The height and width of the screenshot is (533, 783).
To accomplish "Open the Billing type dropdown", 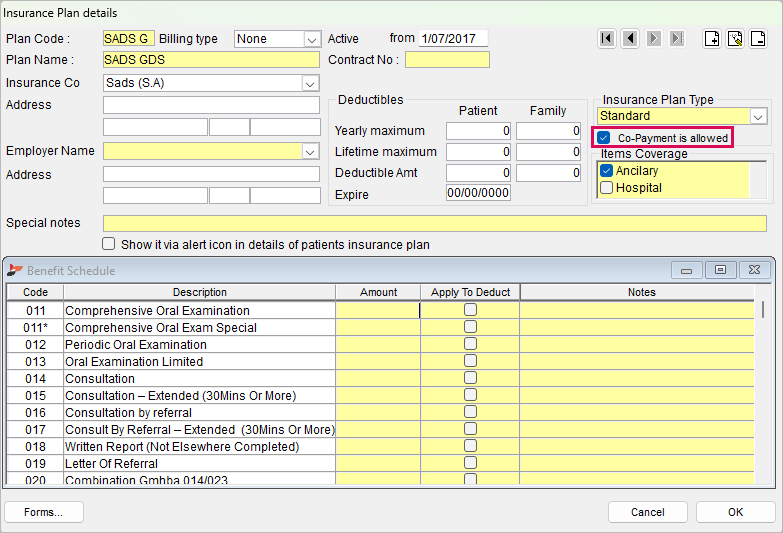I will [312, 39].
